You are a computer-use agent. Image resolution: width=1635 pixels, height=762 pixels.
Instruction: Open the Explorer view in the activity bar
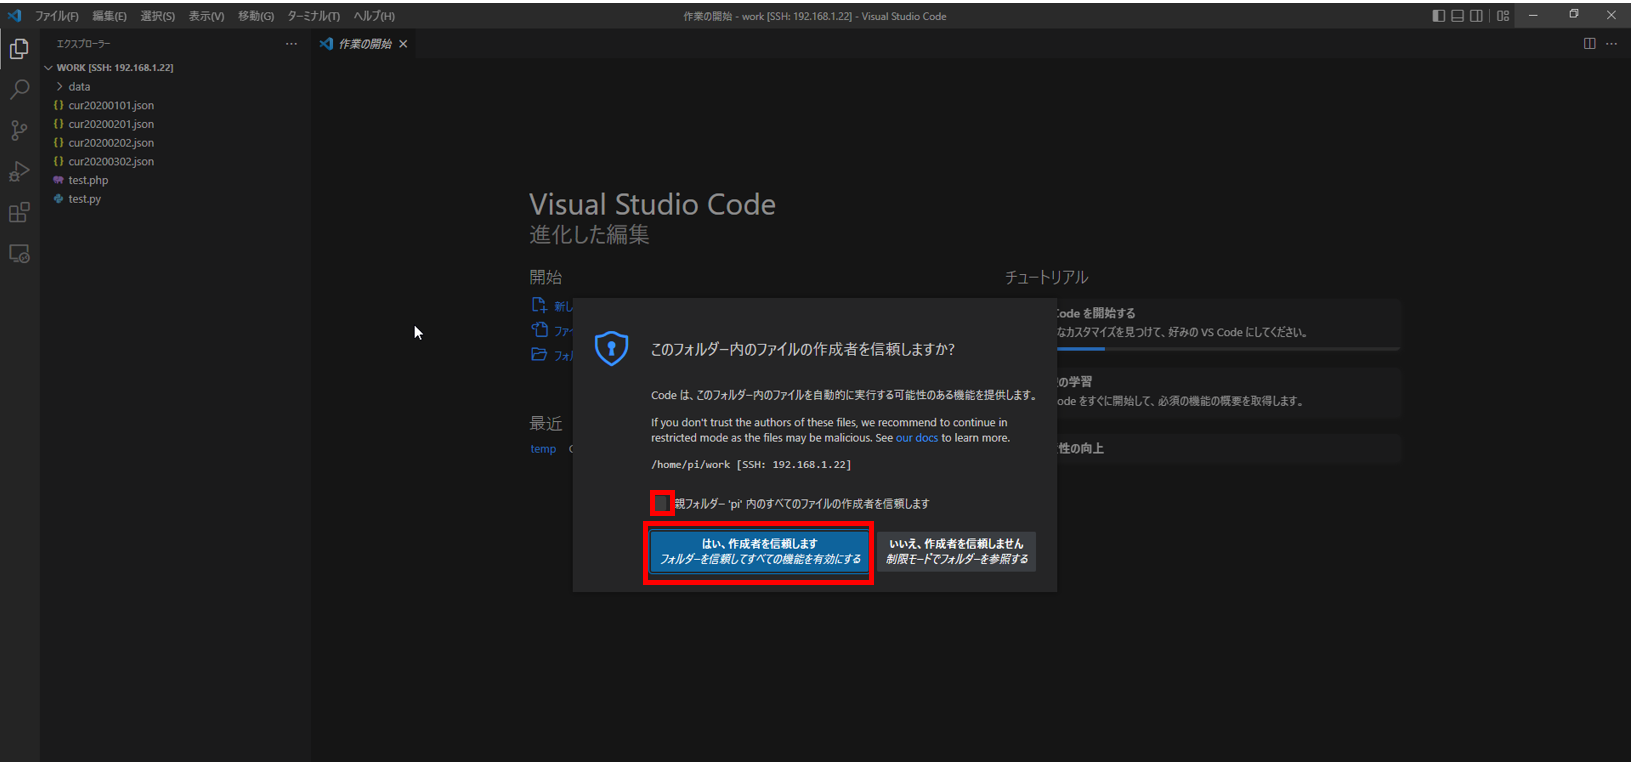pos(19,48)
